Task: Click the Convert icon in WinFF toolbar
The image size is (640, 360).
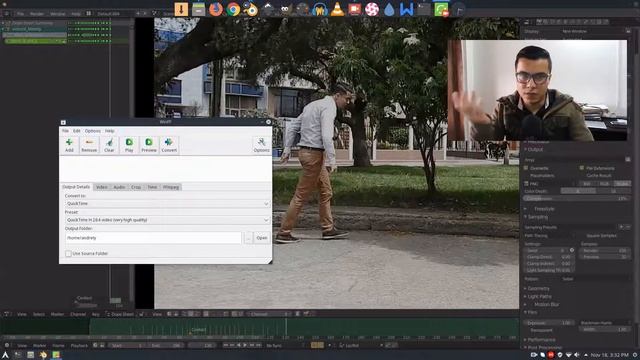Action: [x=169, y=145]
